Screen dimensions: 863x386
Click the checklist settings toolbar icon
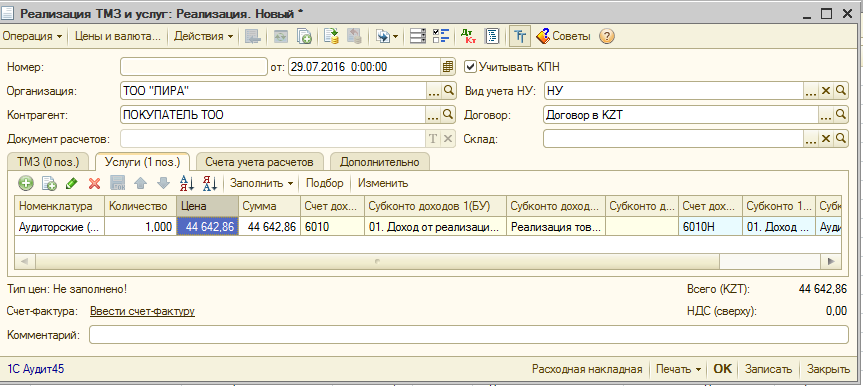click(441, 36)
